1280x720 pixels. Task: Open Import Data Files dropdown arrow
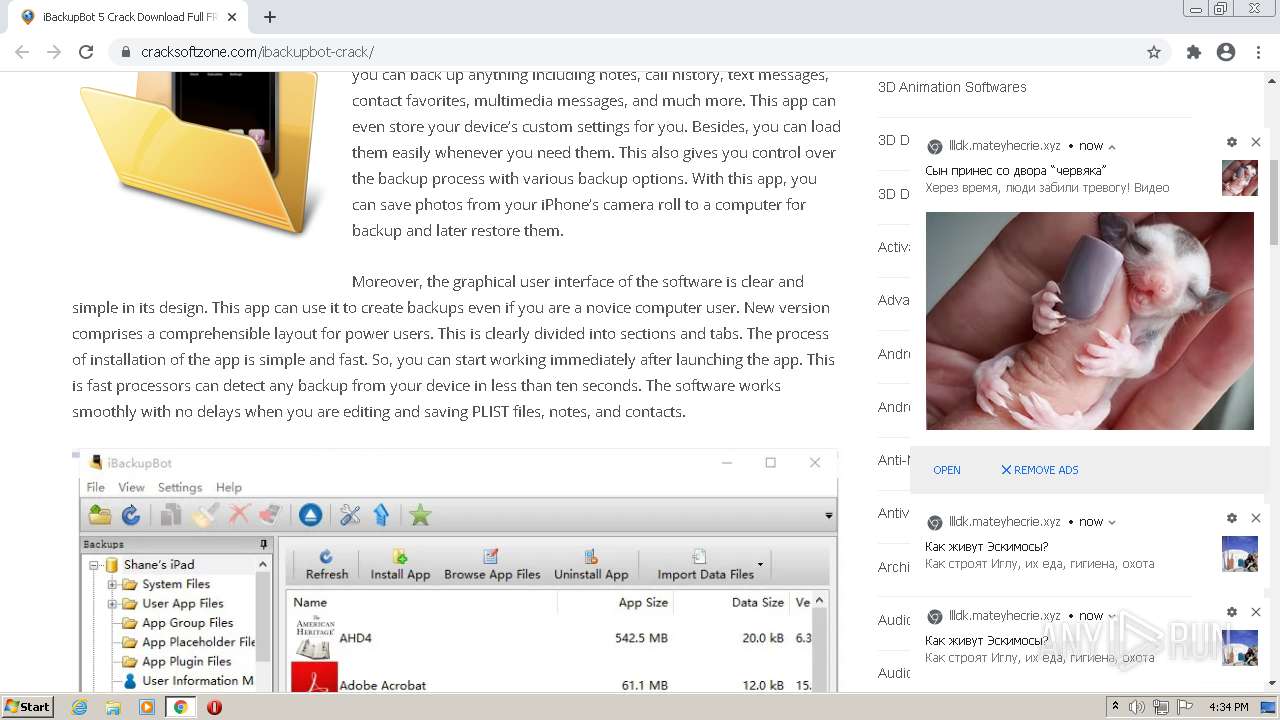pyautogui.click(x=761, y=565)
